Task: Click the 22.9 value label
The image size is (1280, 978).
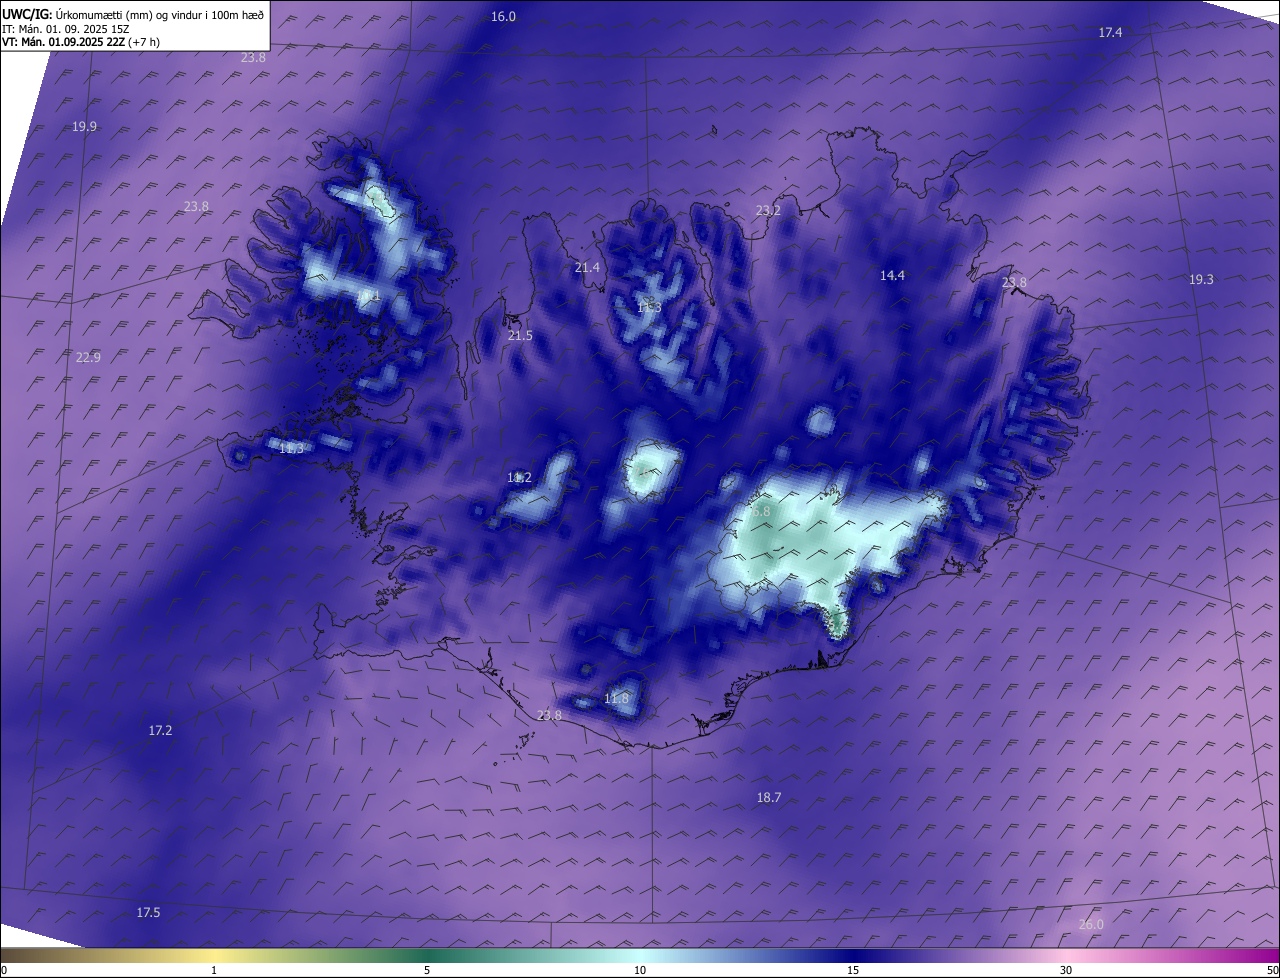Action: (88, 358)
